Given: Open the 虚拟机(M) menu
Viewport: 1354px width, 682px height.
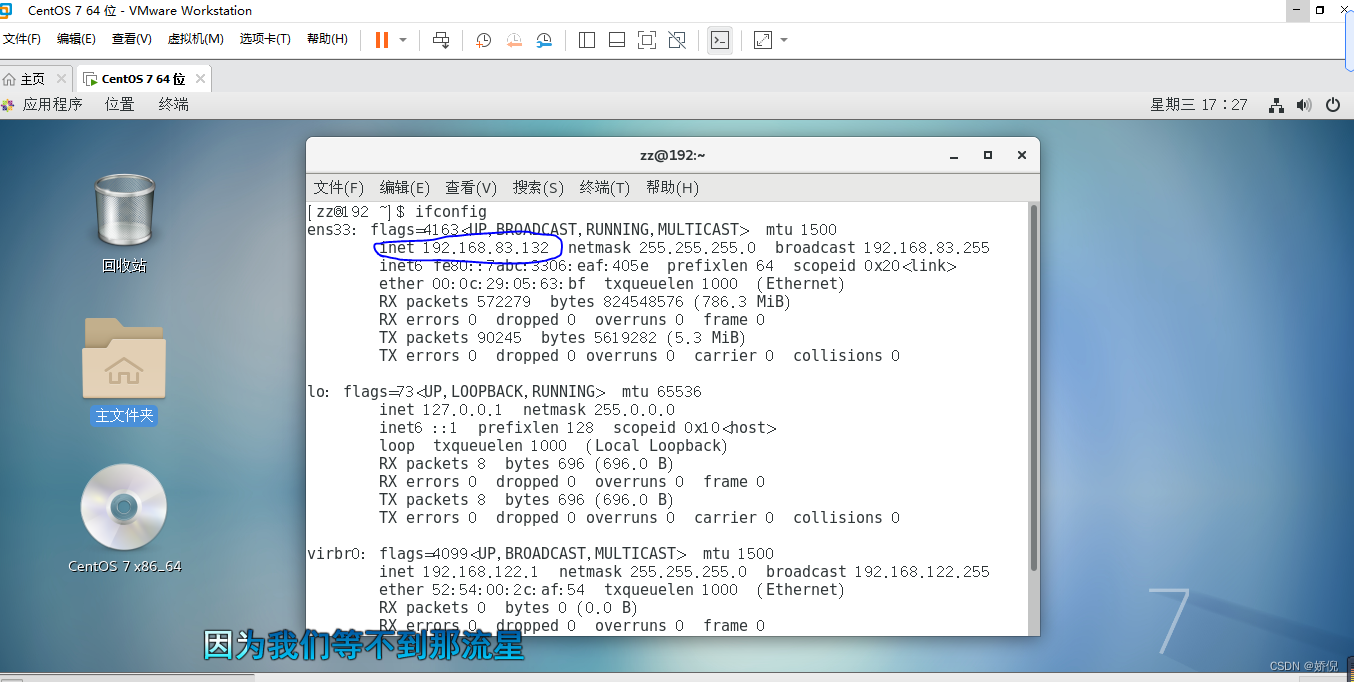Looking at the screenshot, I should pyautogui.click(x=195, y=39).
